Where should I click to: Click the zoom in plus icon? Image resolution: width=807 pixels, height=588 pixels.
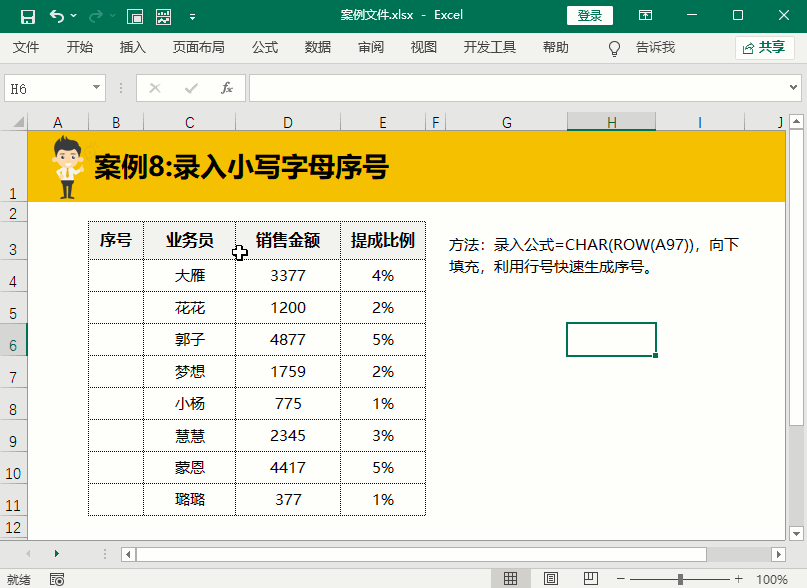pos(740,579)
